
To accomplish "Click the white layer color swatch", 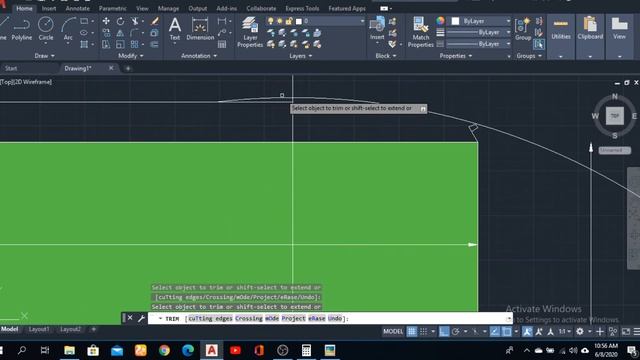I will [298, 21].
